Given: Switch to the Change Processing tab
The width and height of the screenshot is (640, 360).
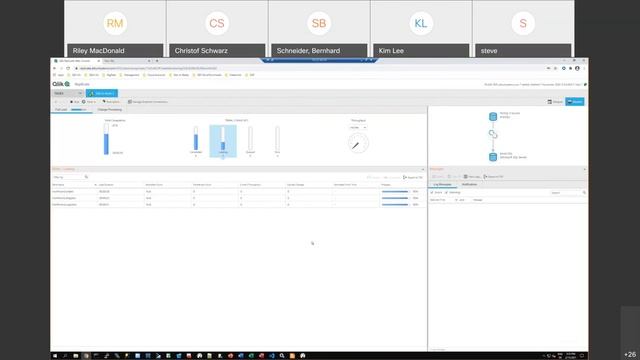Looking at the screenshot, I should [109, 109].
